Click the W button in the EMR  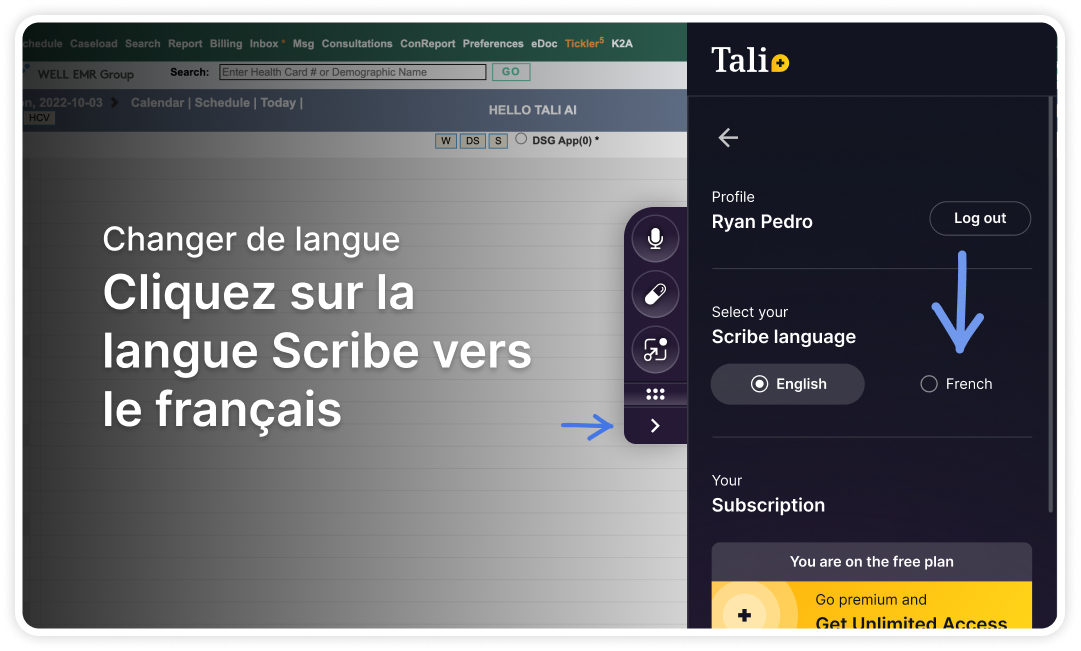click(446, 141)
